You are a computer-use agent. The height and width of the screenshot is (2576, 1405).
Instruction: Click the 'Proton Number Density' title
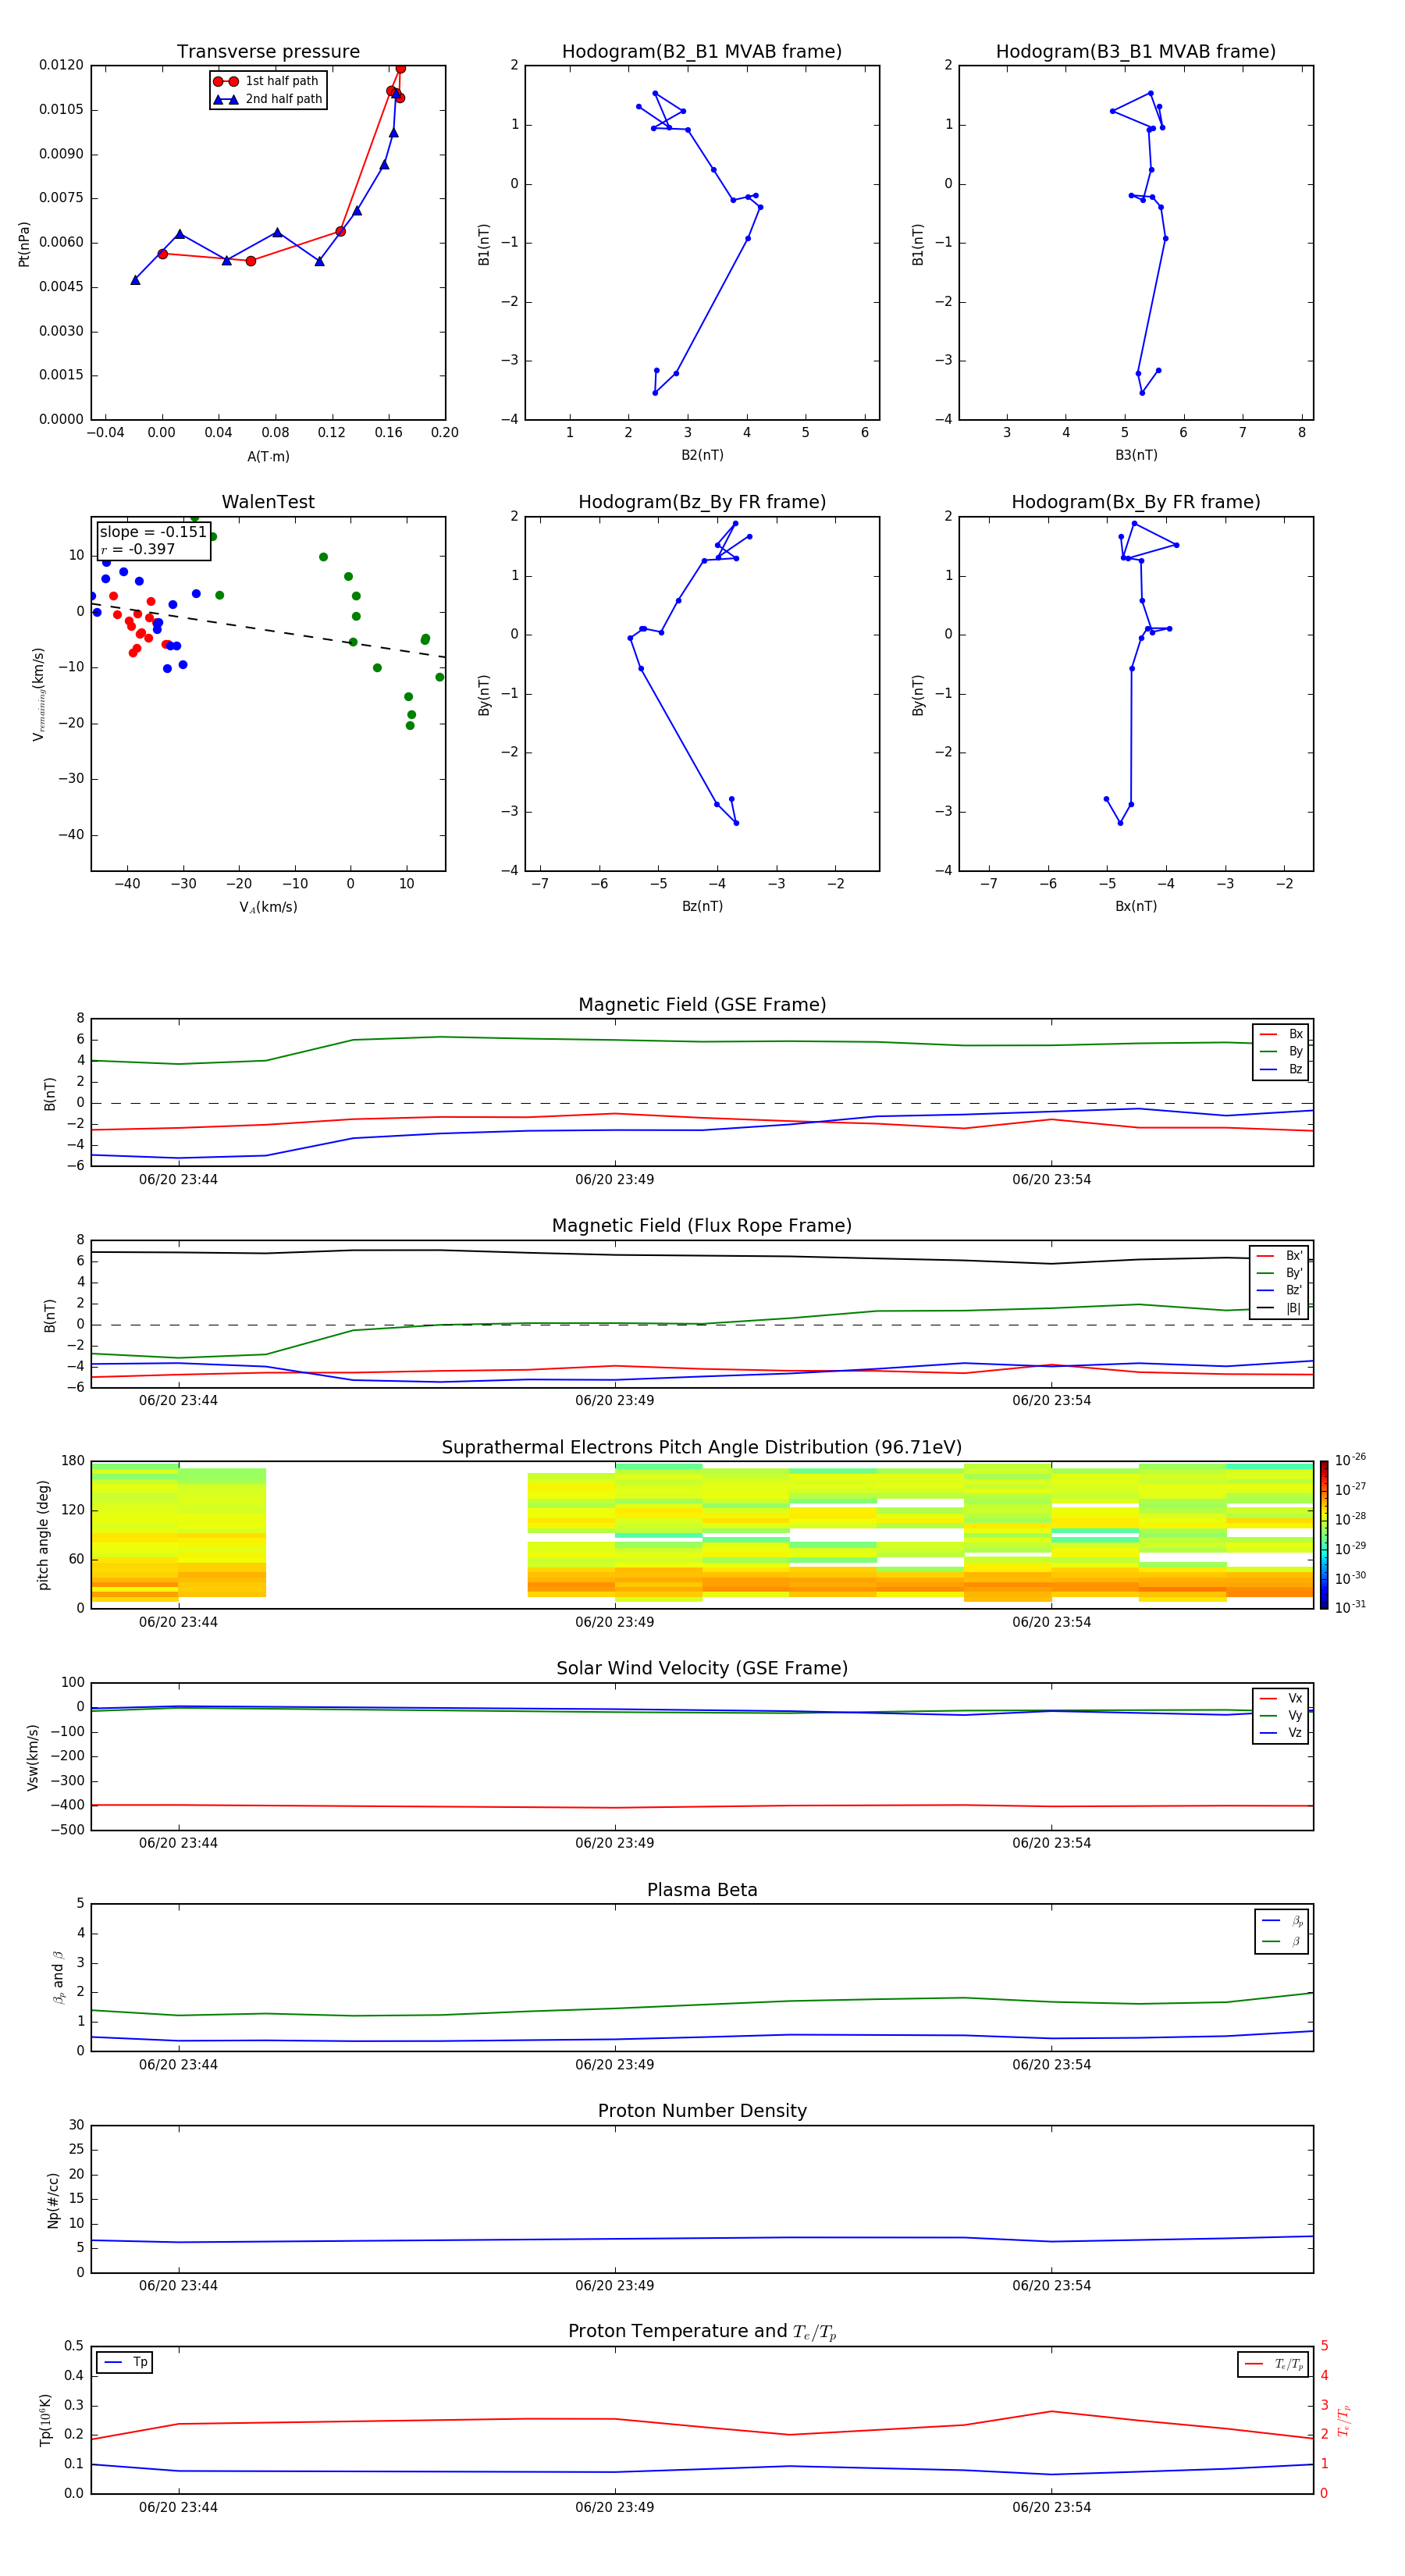click(x=702, y=2111)
